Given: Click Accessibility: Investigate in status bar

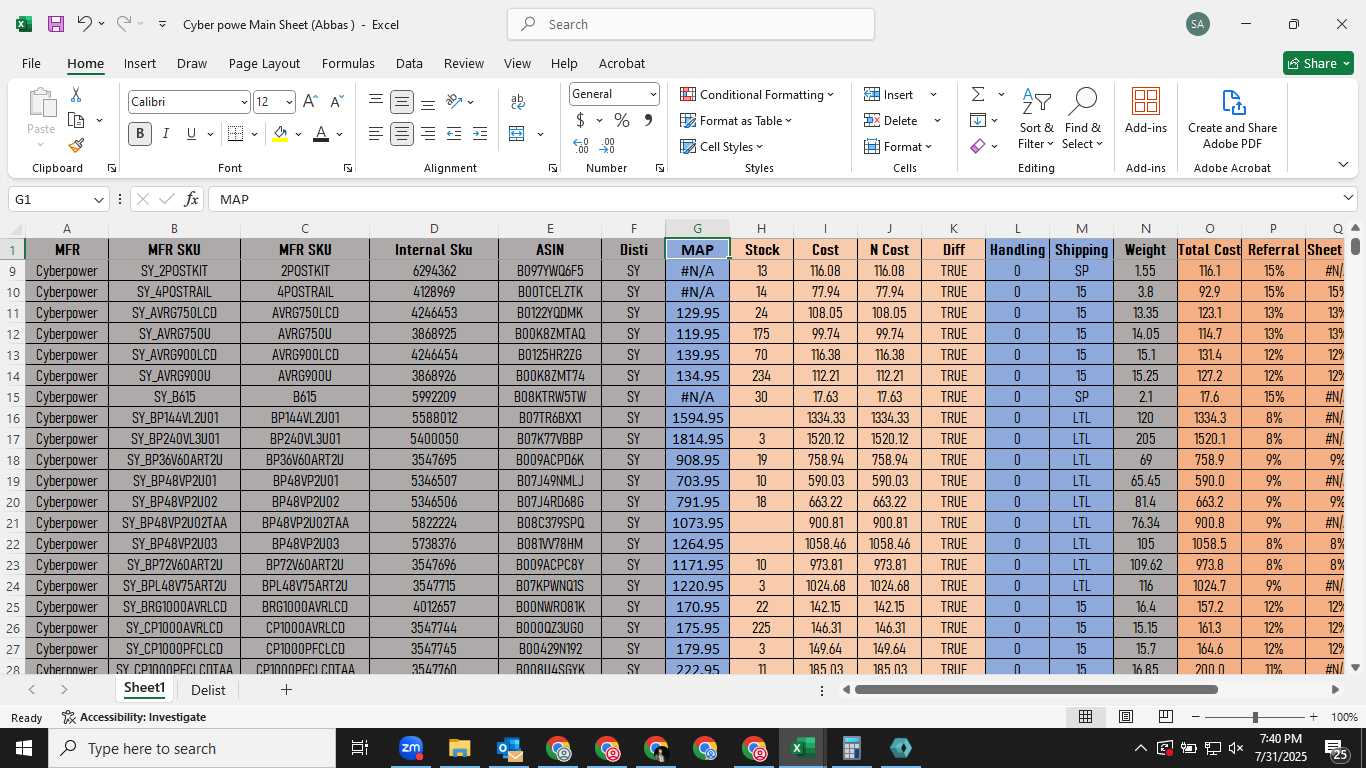Looking at the screenshot, I should click(x=134, y=717).
